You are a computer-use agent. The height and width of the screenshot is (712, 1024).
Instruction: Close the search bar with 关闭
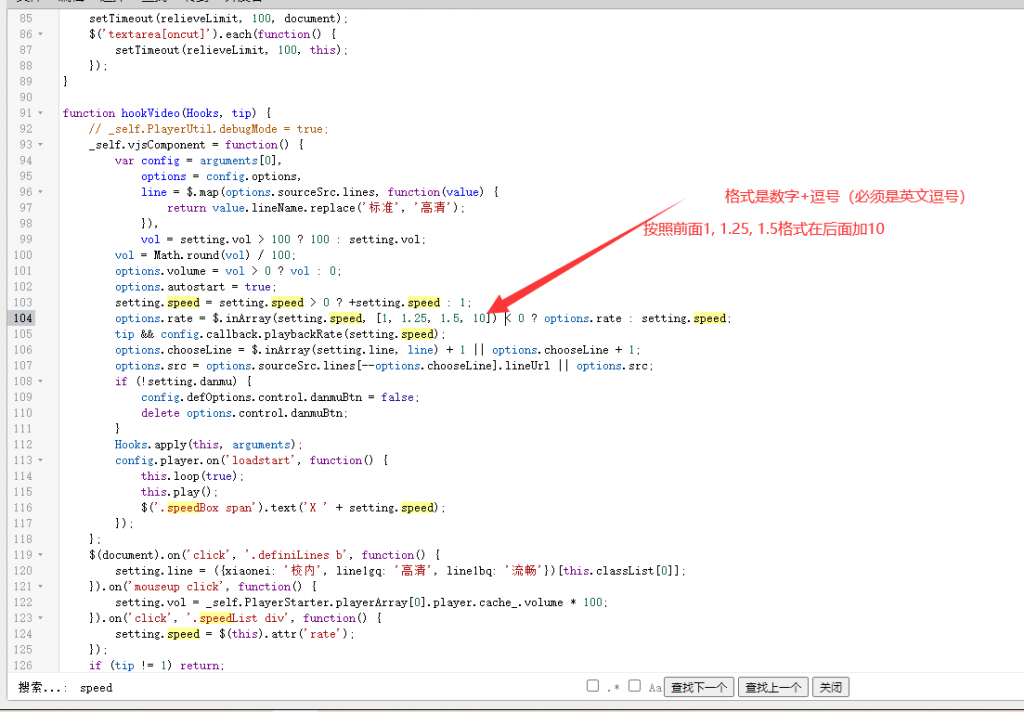pyautogui.click(x=830, y=687)
